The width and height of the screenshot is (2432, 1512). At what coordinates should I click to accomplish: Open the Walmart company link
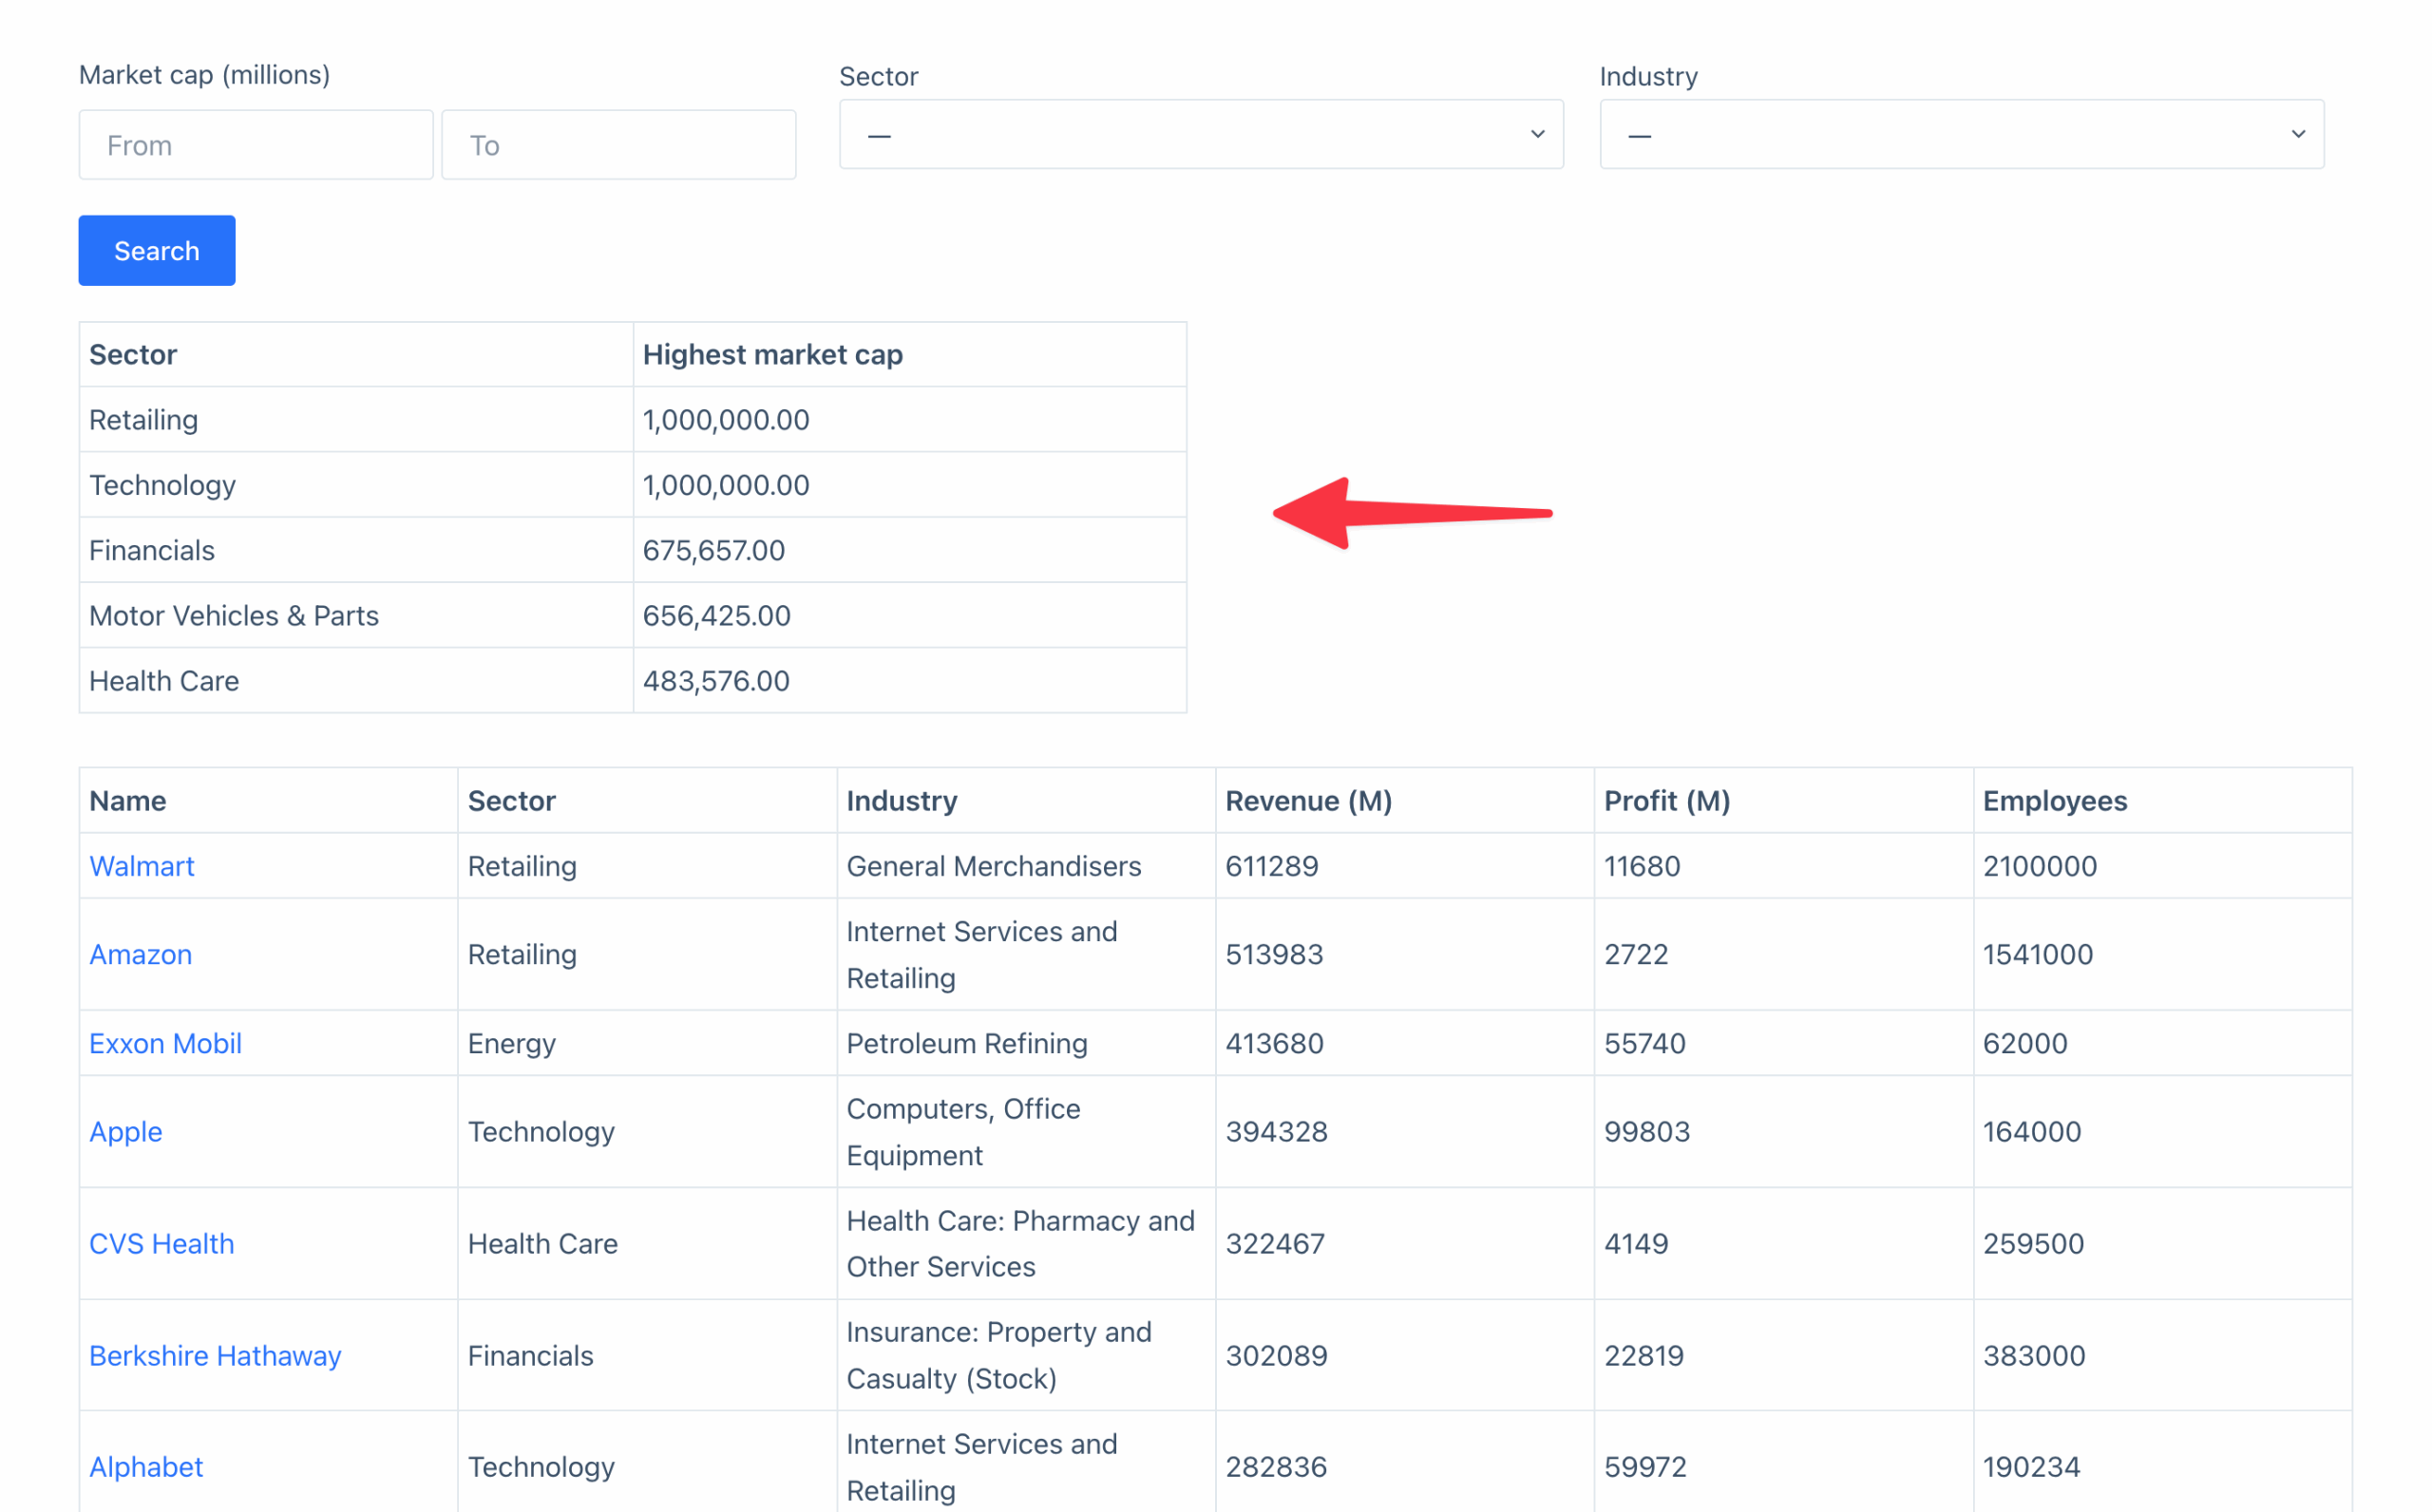coord(142,866)
